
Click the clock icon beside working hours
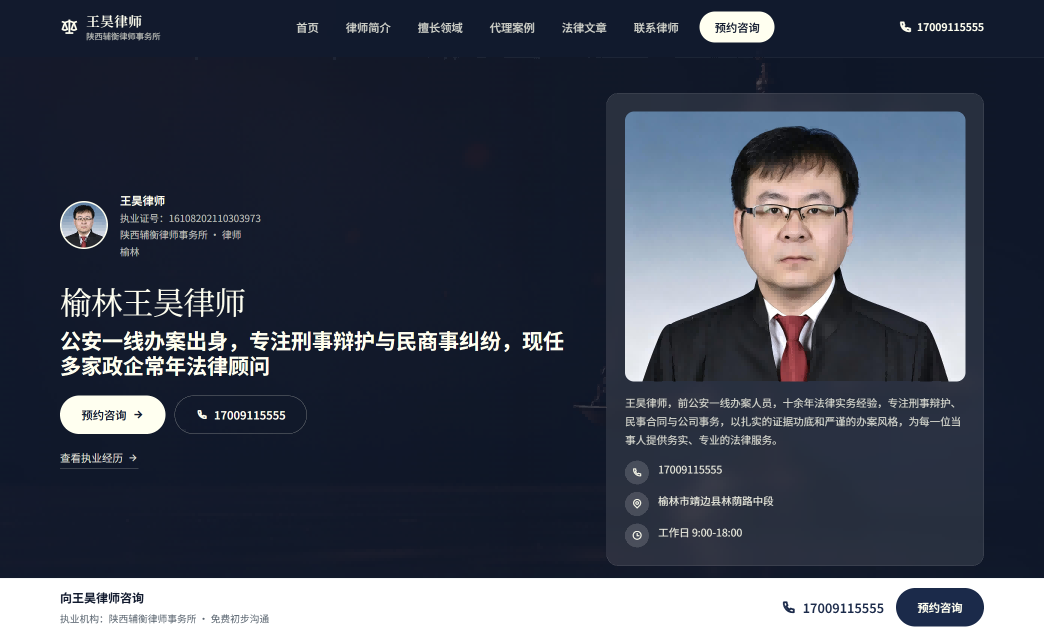637,535
